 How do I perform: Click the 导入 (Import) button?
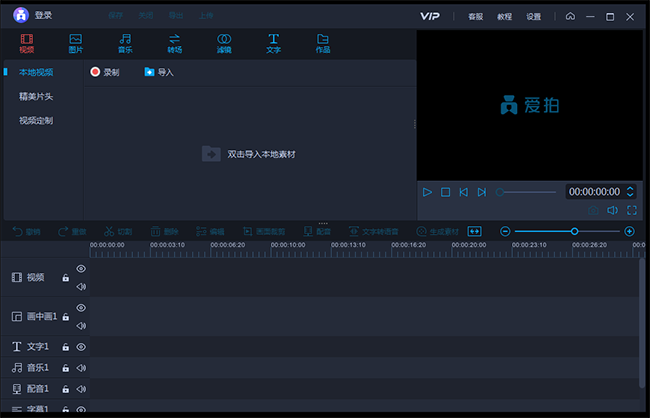159,72
